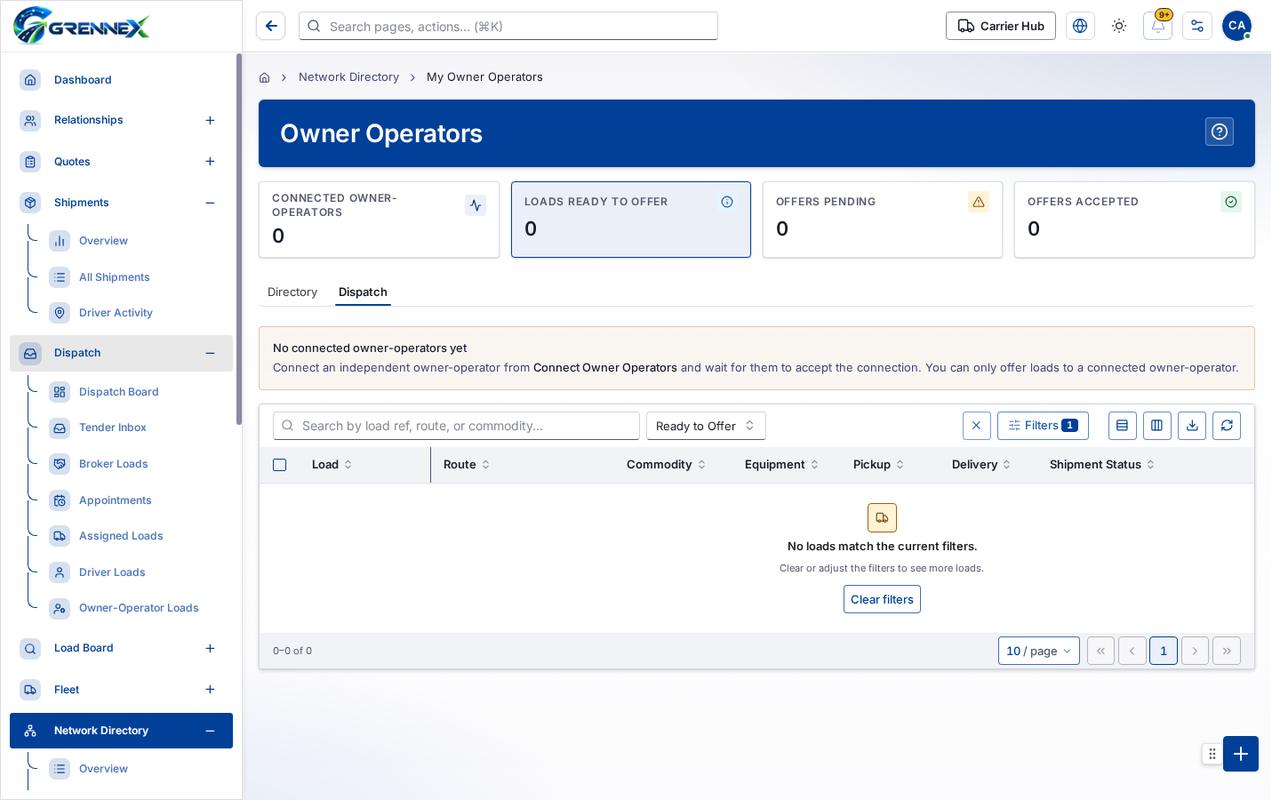The height and width of the screenshot is (800, 1280).
Task: Open the notifications bell
Action: click(x=1158, y=26)
